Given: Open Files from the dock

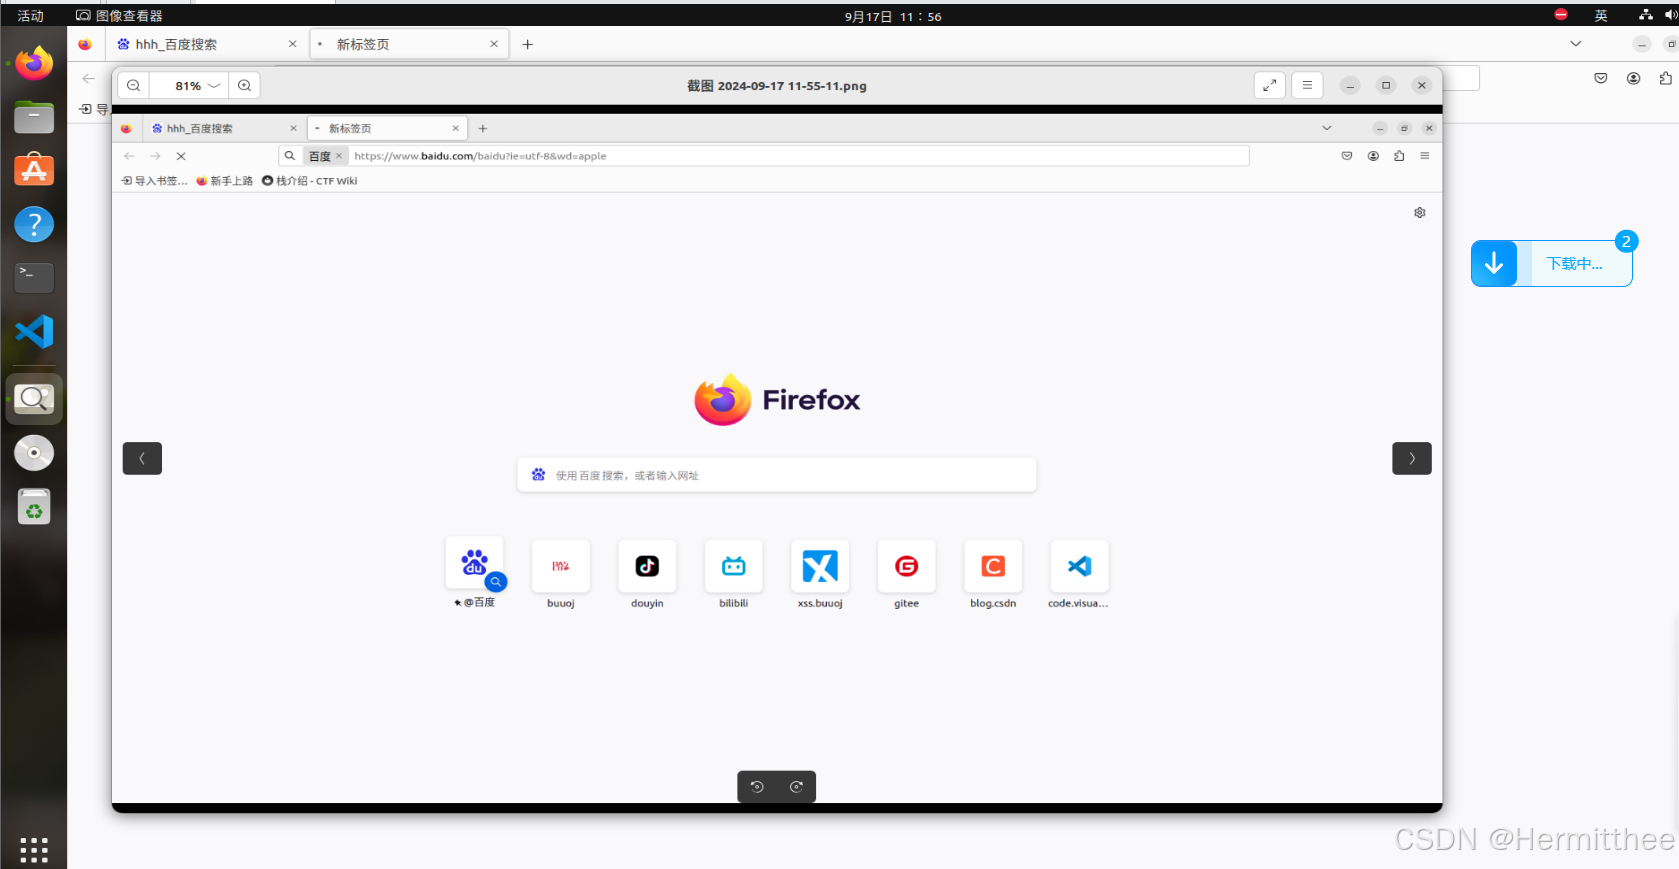Looking at the screenshot, I should point(34,117).
